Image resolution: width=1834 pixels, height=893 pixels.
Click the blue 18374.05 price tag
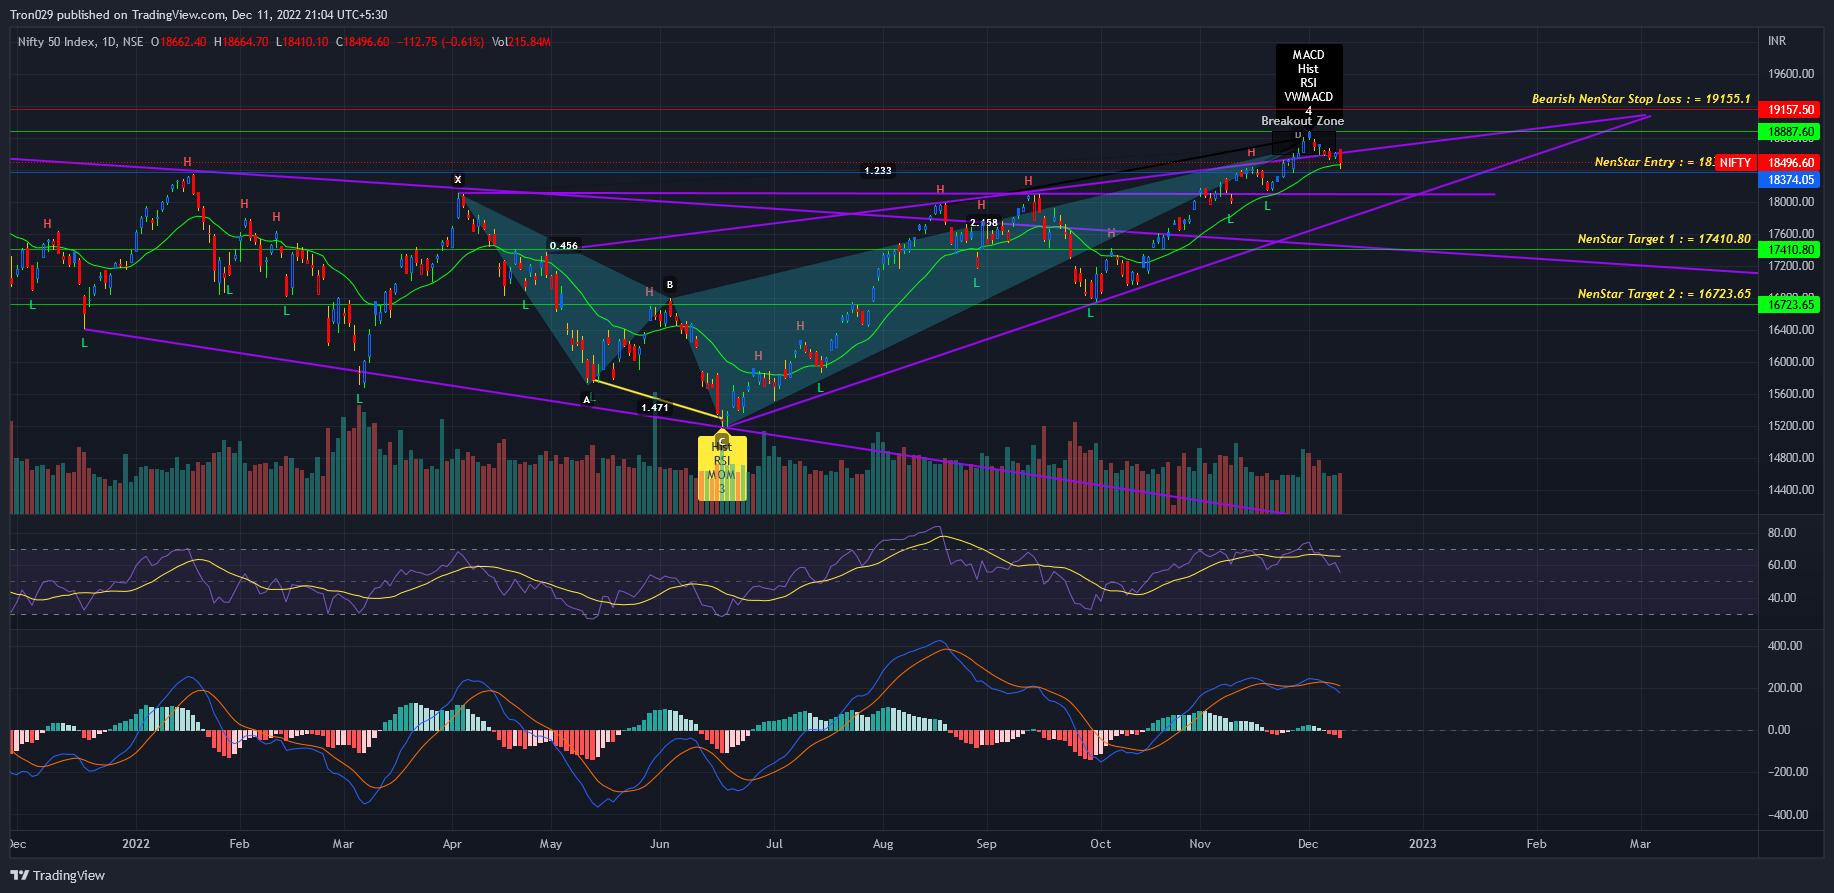click(1790, 180)
